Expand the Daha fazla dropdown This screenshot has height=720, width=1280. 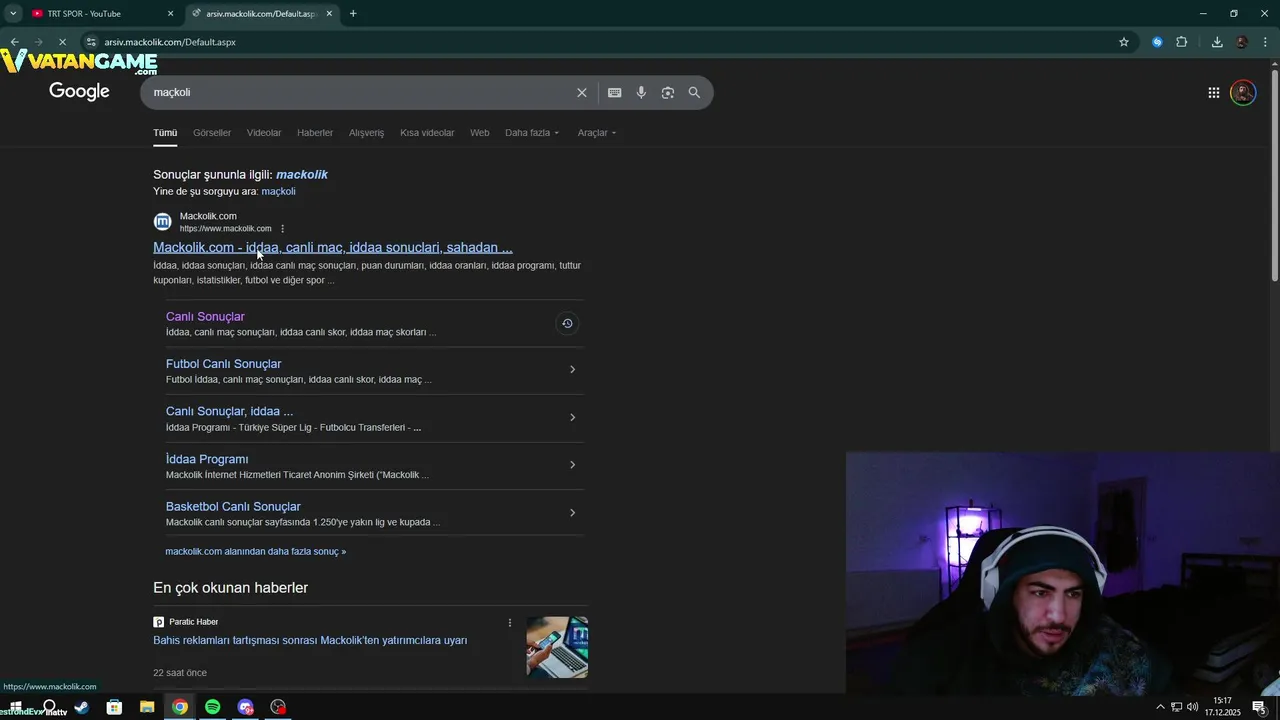[x=532, y=133]
